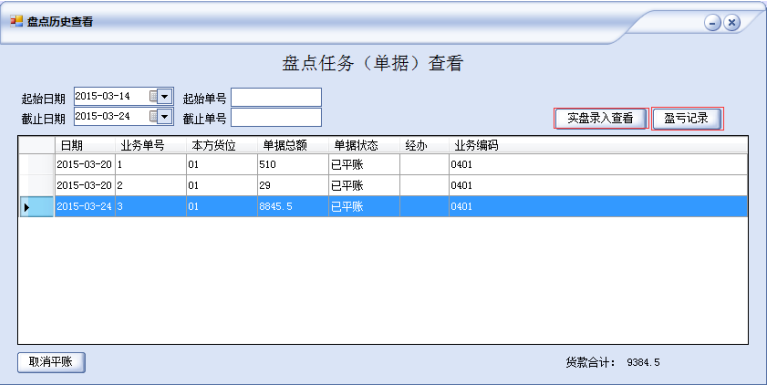Image resolution: width=767 pixels, height=386 pixels.
Task: Click the 取消平账 button
Action: point(51,362)
